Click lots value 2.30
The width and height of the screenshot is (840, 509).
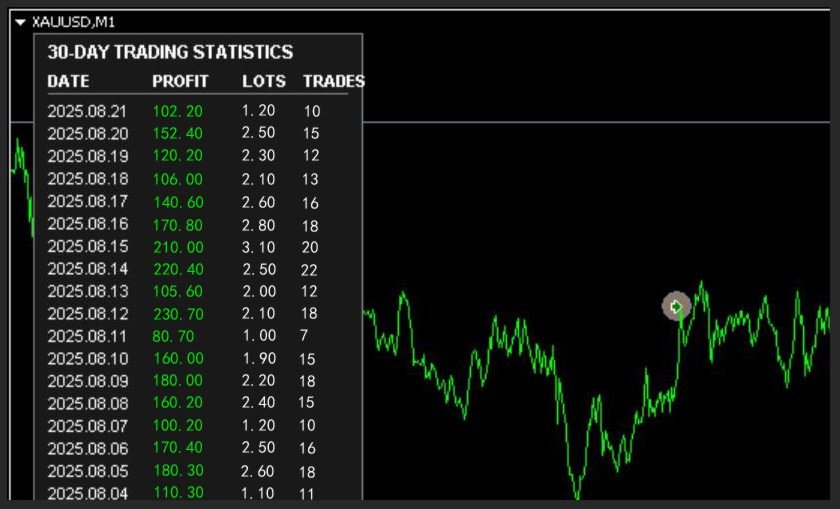tap(258, 156)
